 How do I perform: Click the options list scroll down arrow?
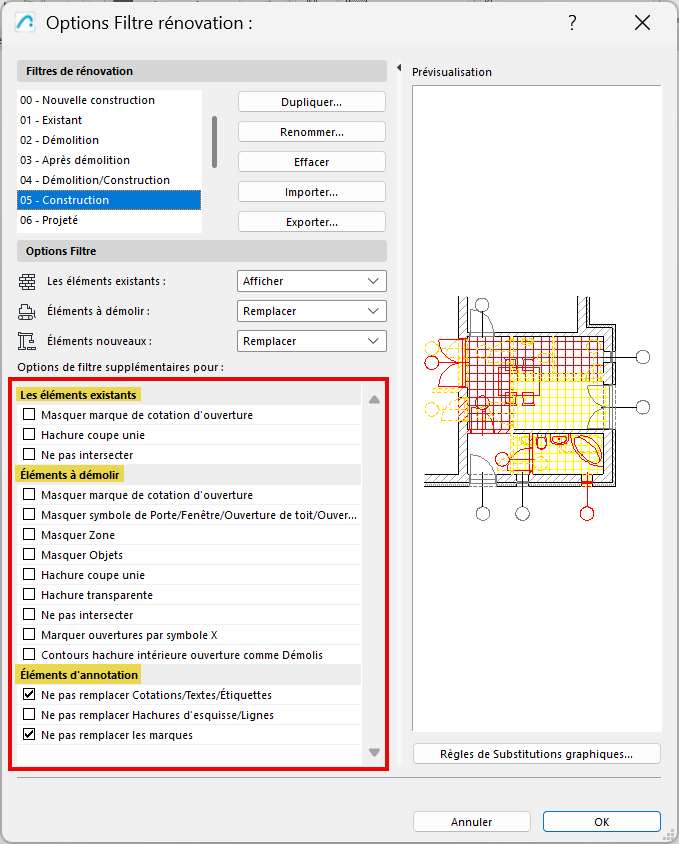[x=374, y=752]
